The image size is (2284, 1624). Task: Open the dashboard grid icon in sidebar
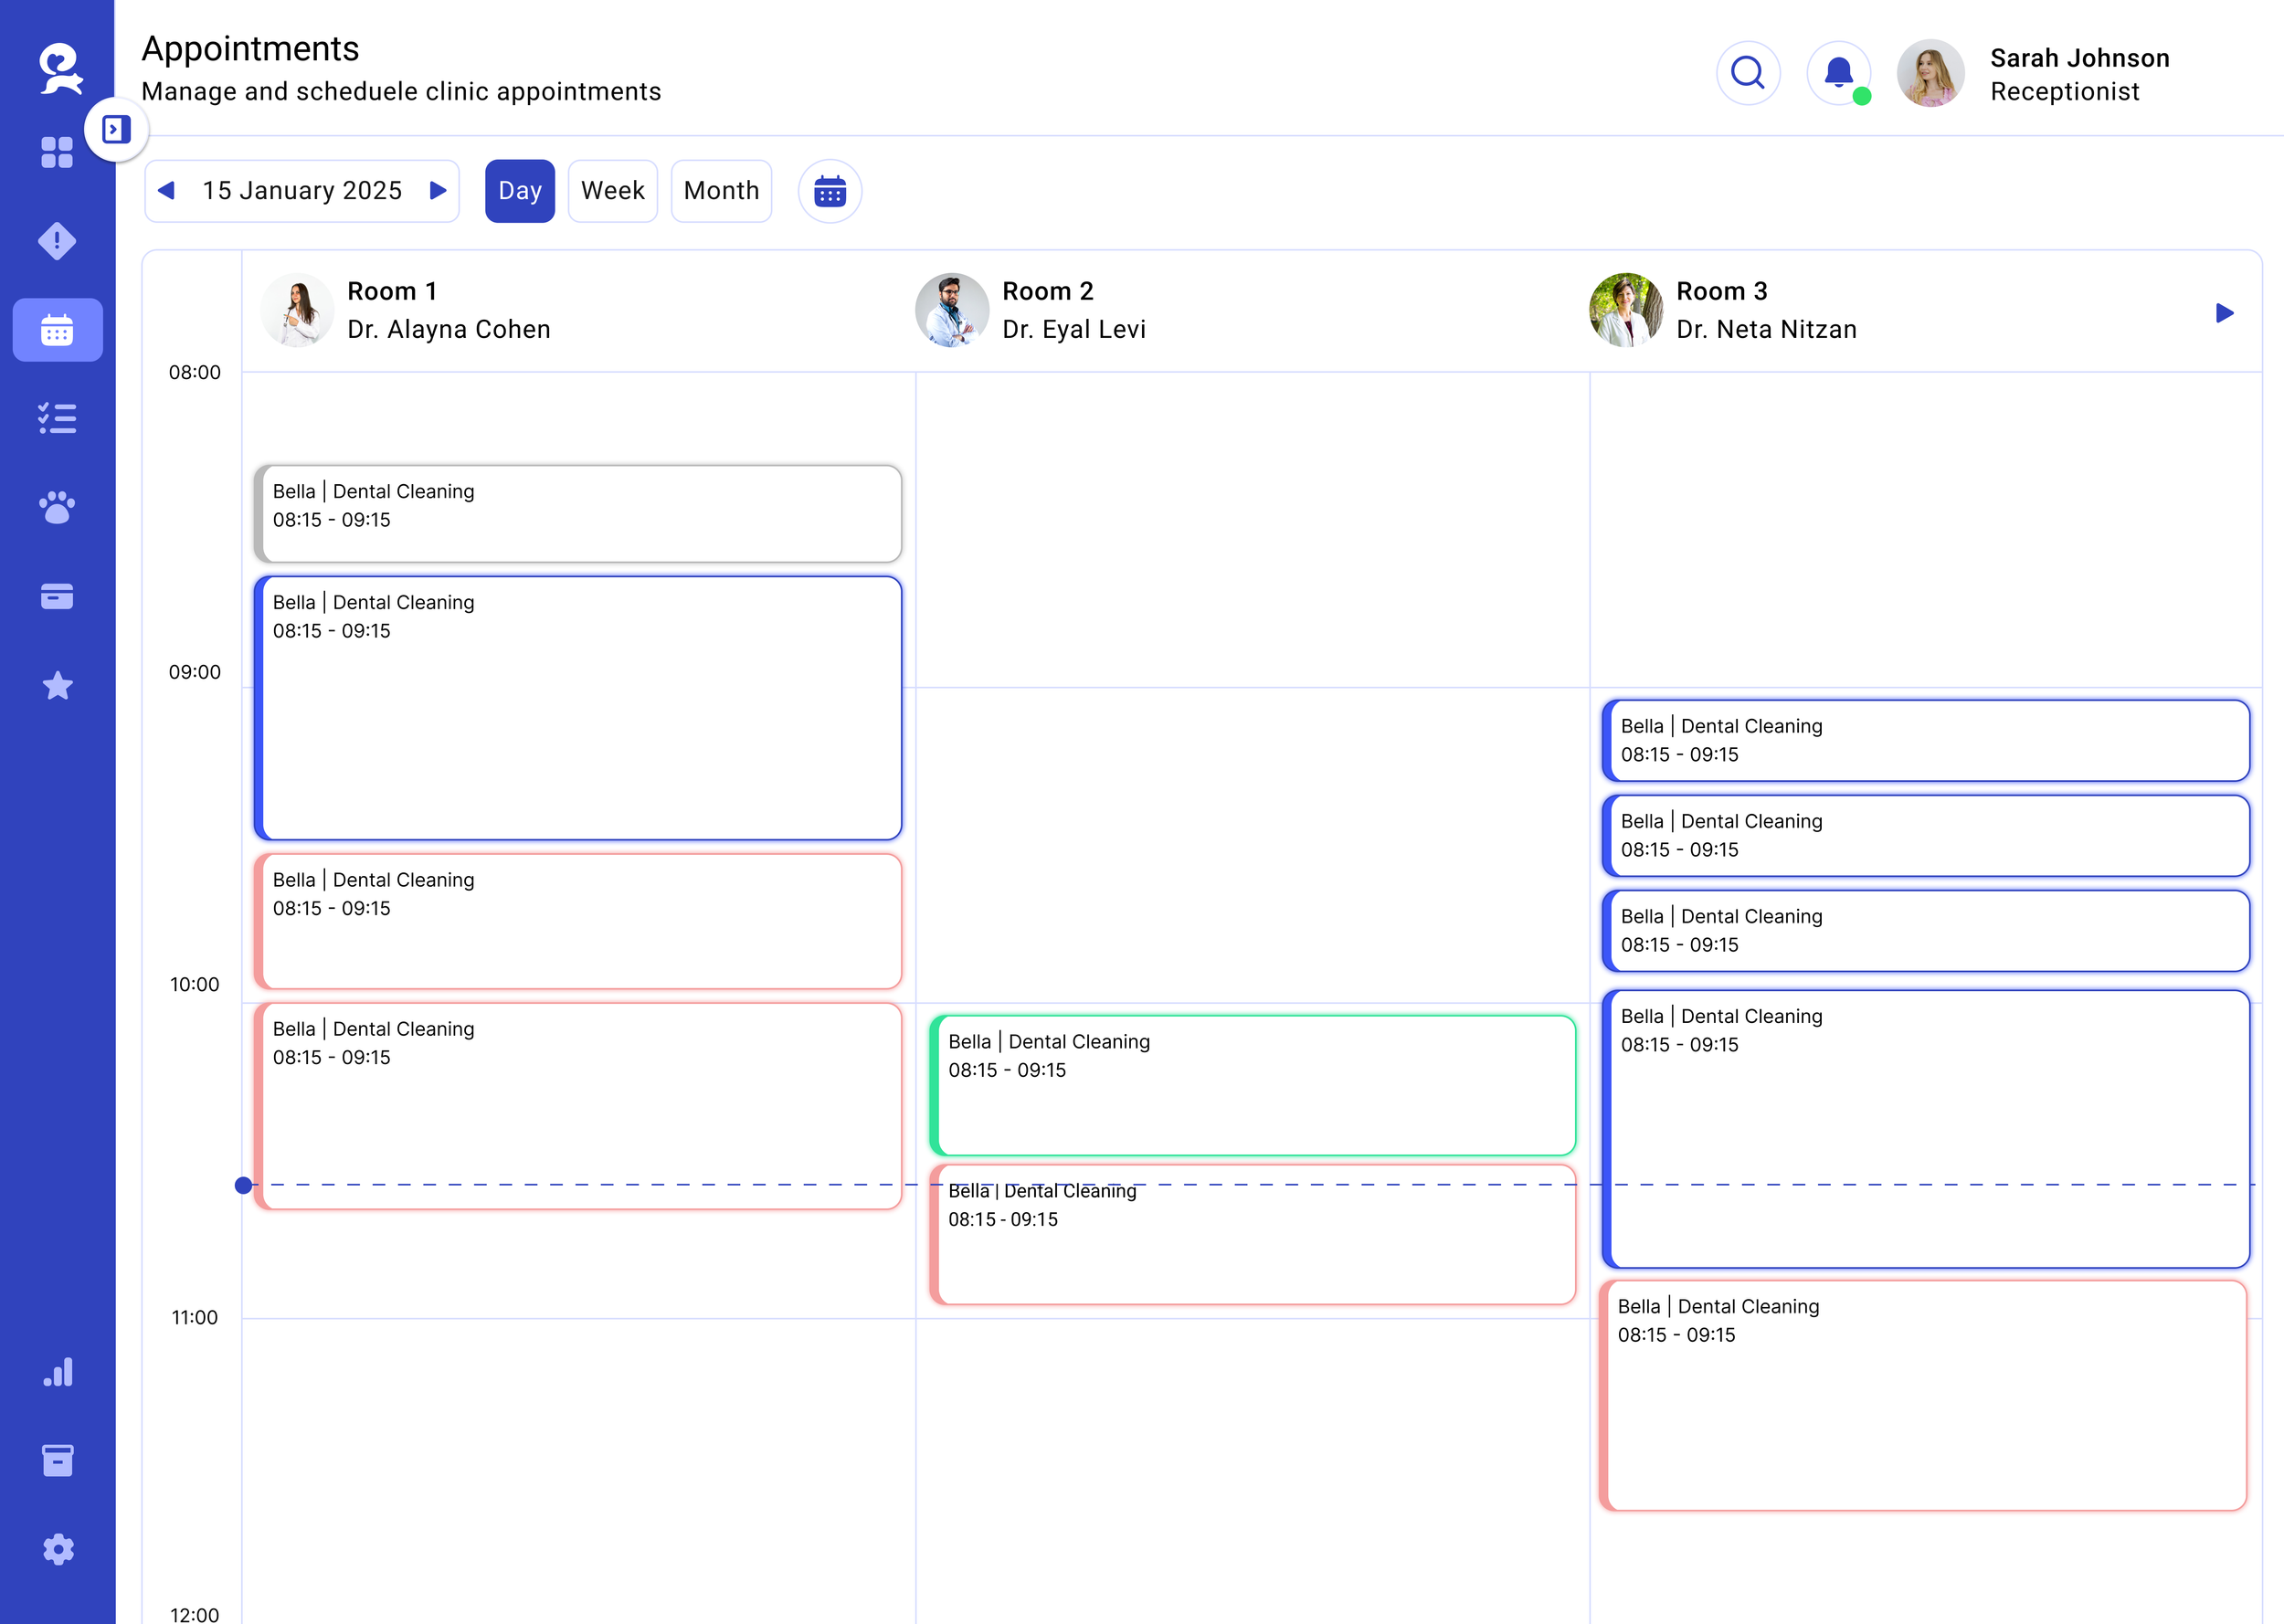pyautogui.click(x=57, y=153)
